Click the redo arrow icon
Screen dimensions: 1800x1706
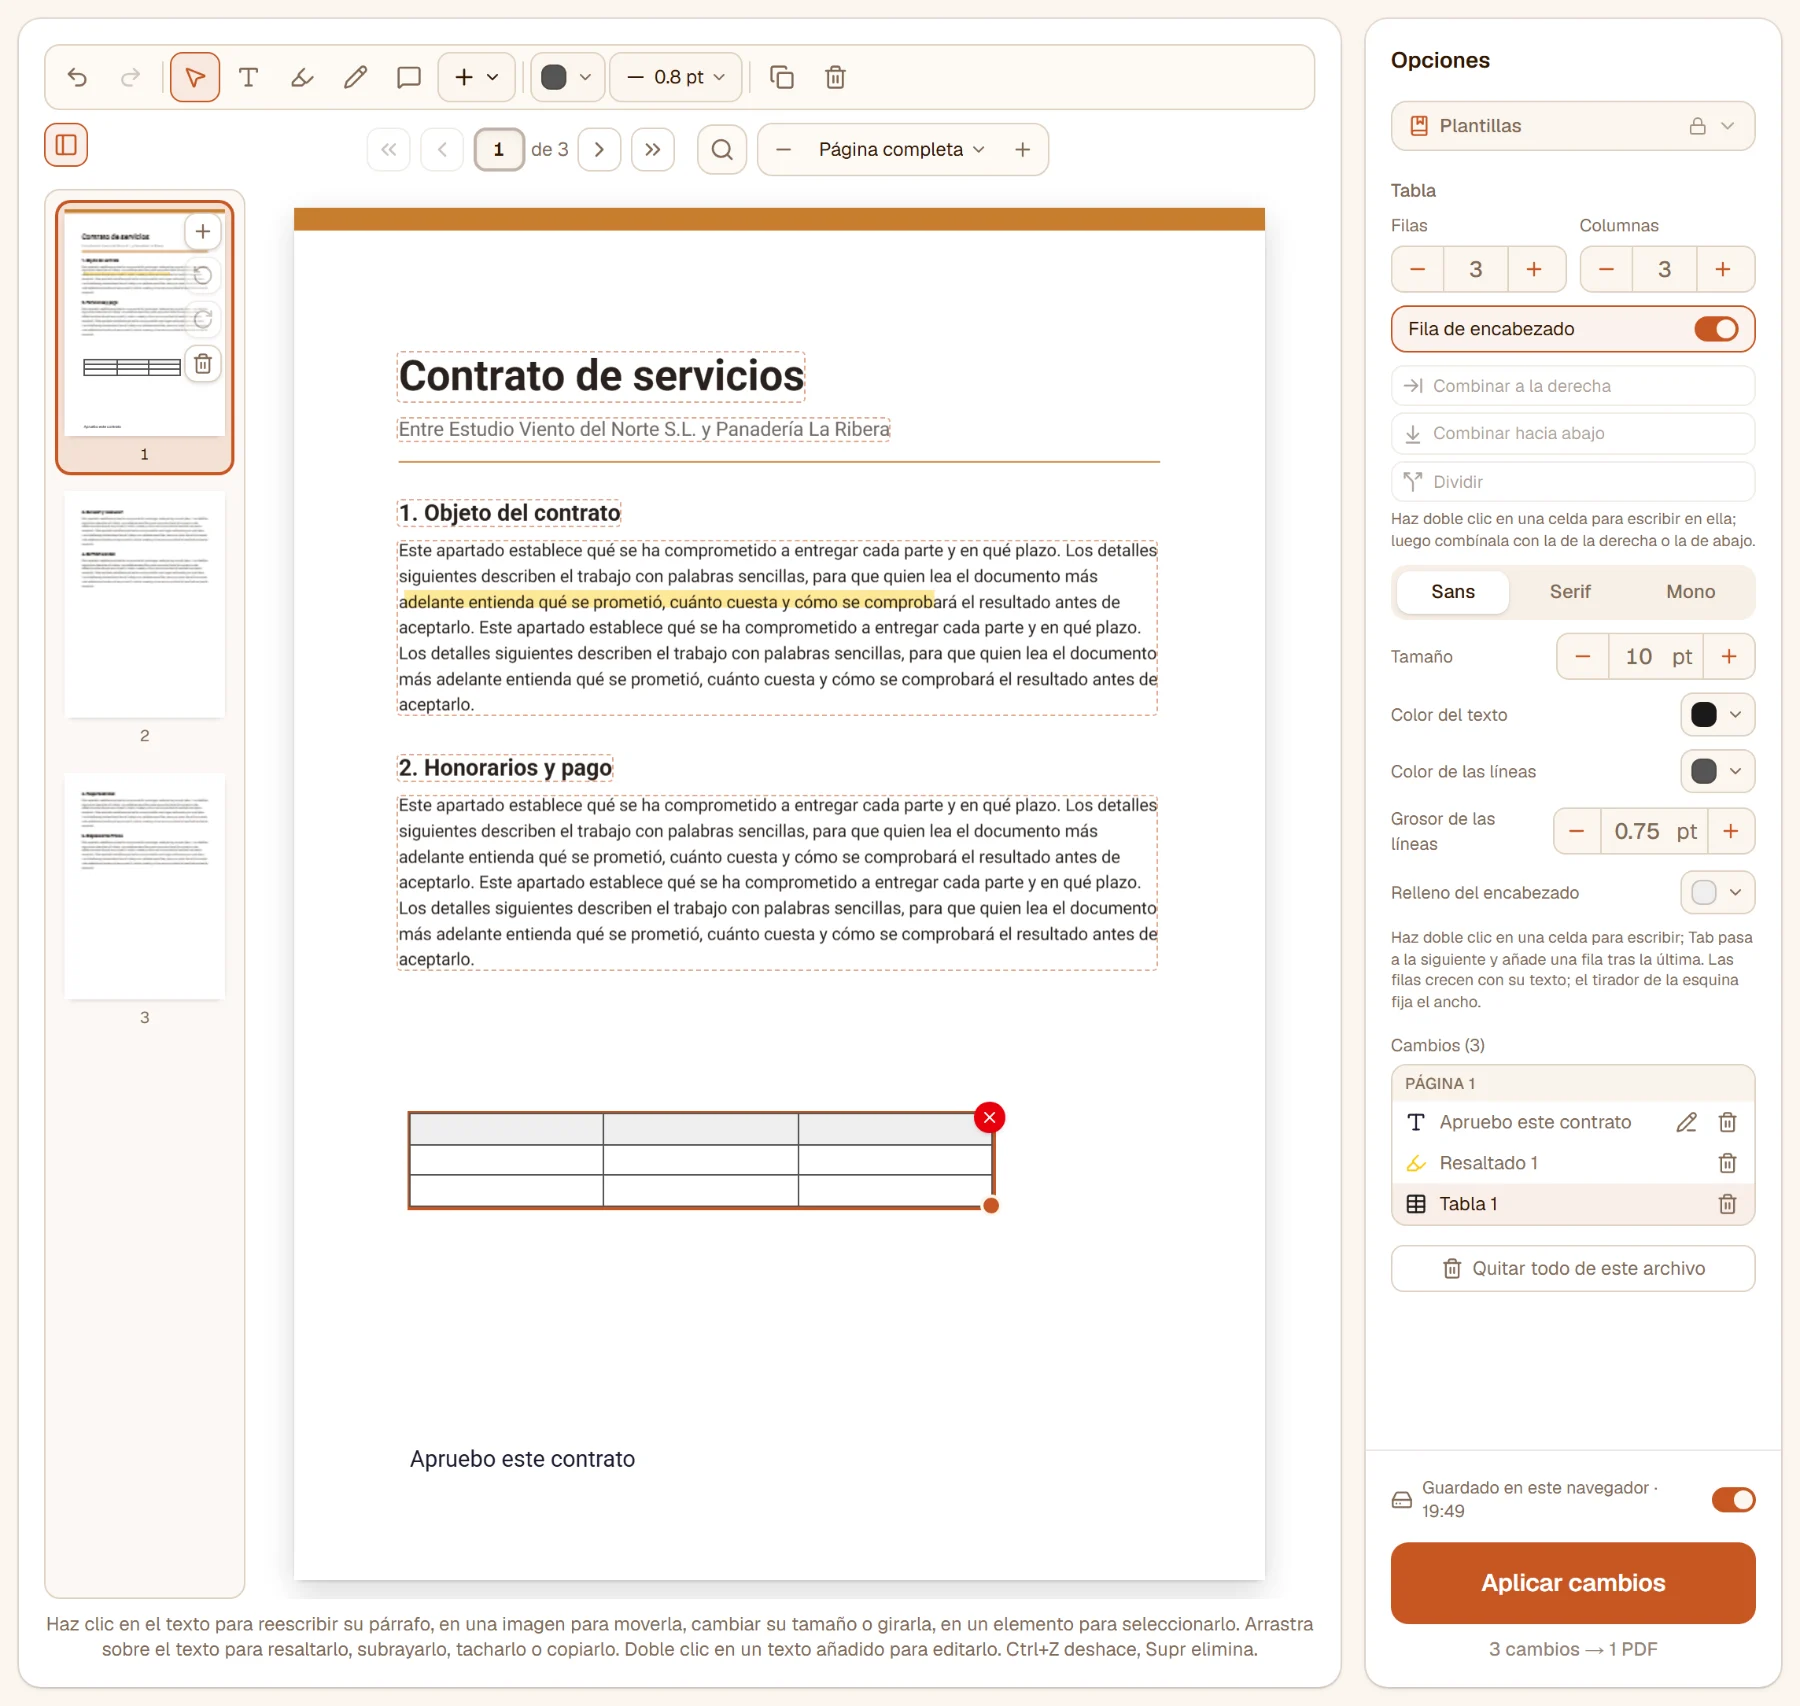130,77
